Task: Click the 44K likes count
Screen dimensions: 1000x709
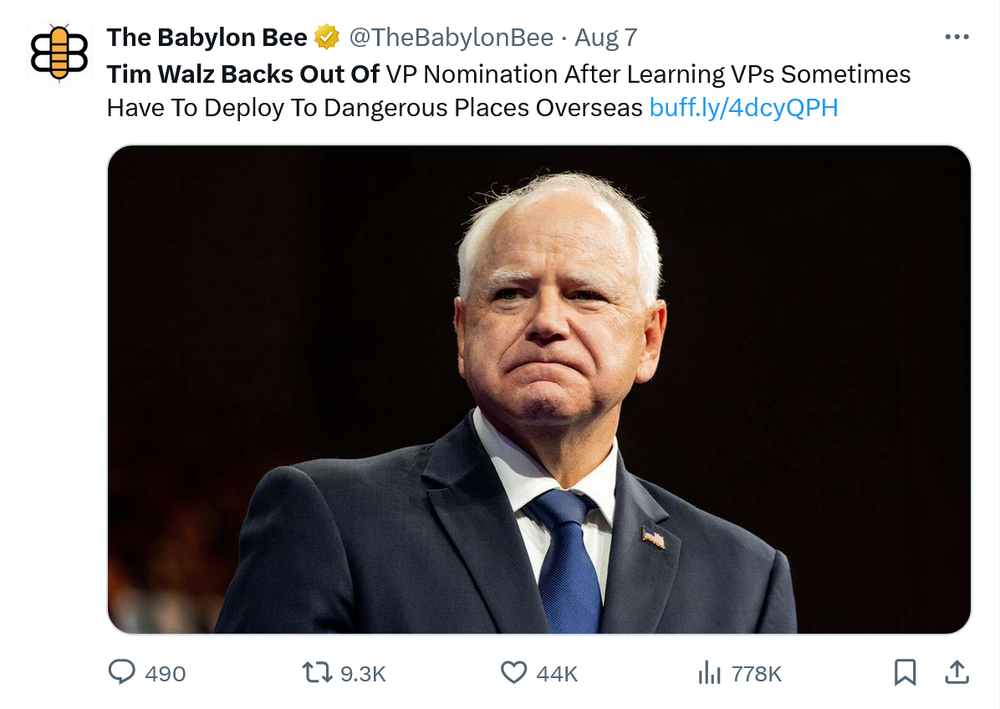Action: pos(557,673)
